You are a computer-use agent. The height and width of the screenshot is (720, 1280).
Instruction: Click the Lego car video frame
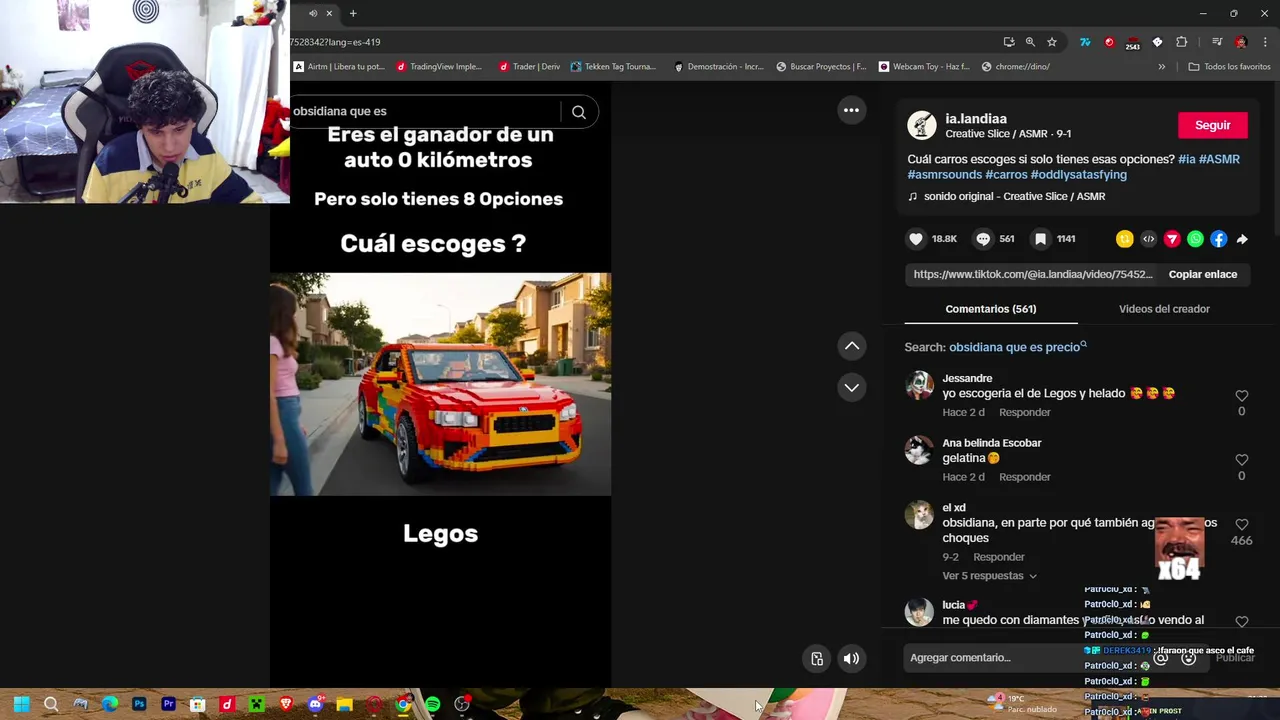[440, 384]
